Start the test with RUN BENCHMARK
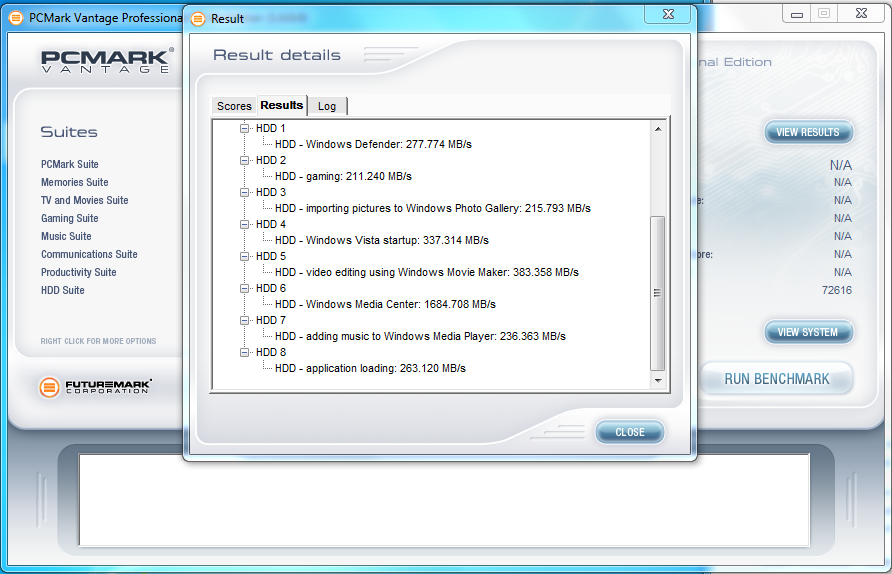Image resolution: width=892 pixels, height=574 pixels. (x=777, y=379)
